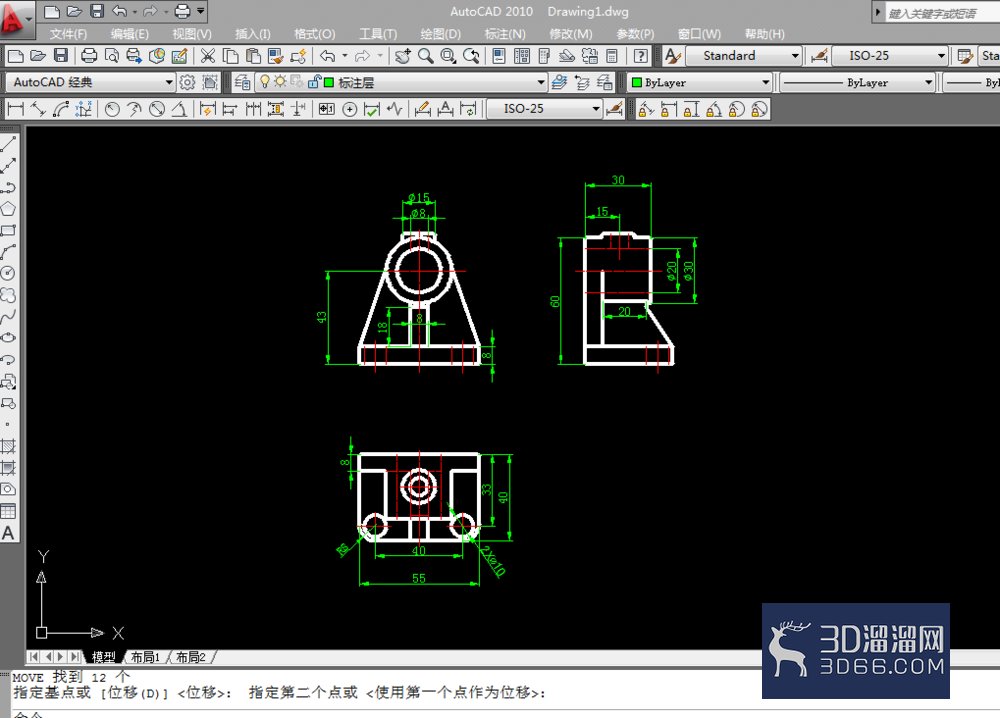The image size is (1000, 718).
Task: Click the Aligned dimension tool
Action: 38,109
